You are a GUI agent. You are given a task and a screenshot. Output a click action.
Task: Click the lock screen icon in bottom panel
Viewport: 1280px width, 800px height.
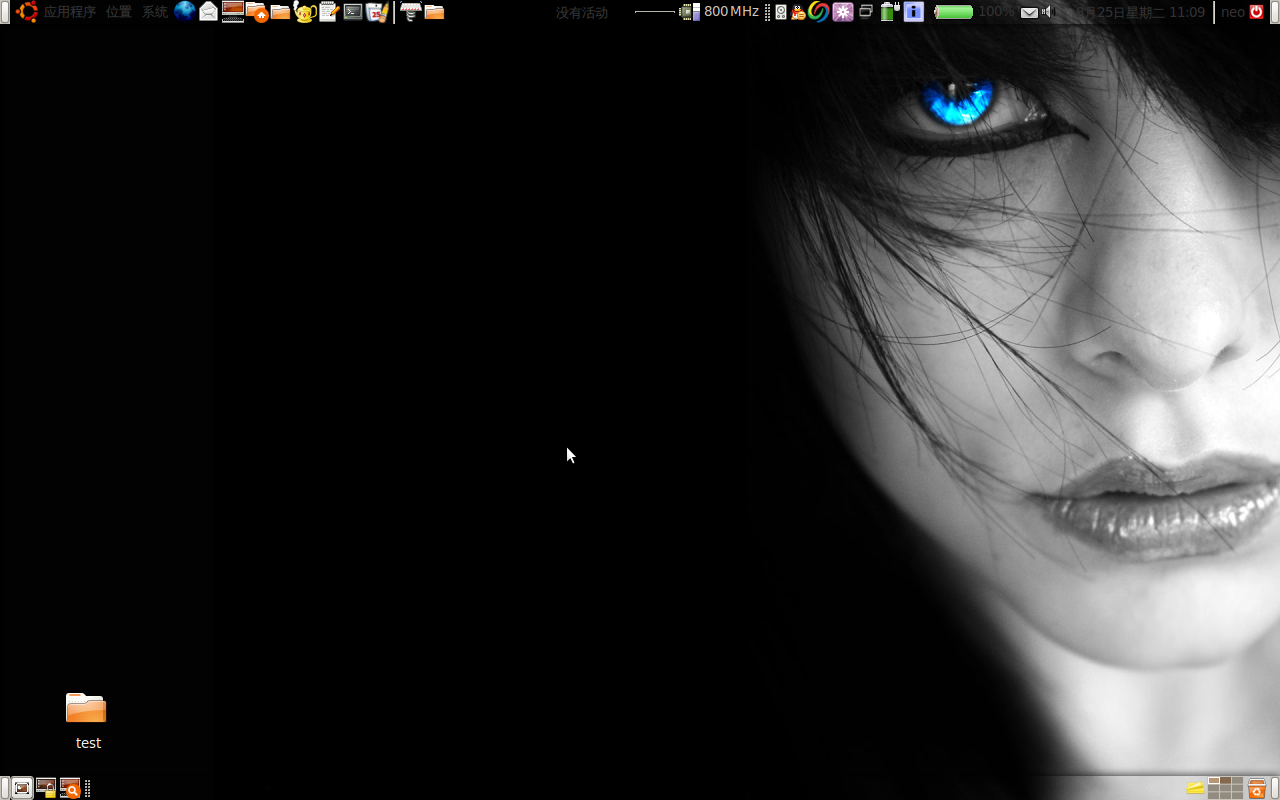pos(46,788)
